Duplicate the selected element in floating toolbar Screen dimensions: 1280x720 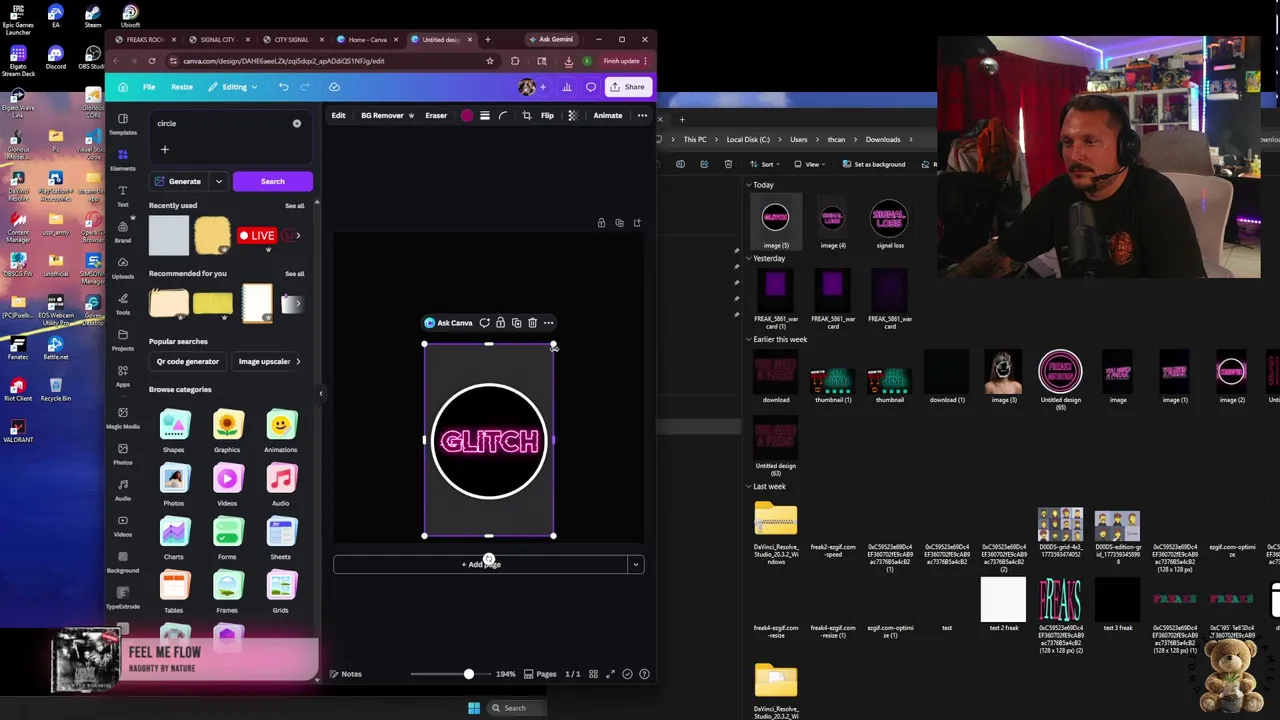pyautogui.click(x=516, y=323)
